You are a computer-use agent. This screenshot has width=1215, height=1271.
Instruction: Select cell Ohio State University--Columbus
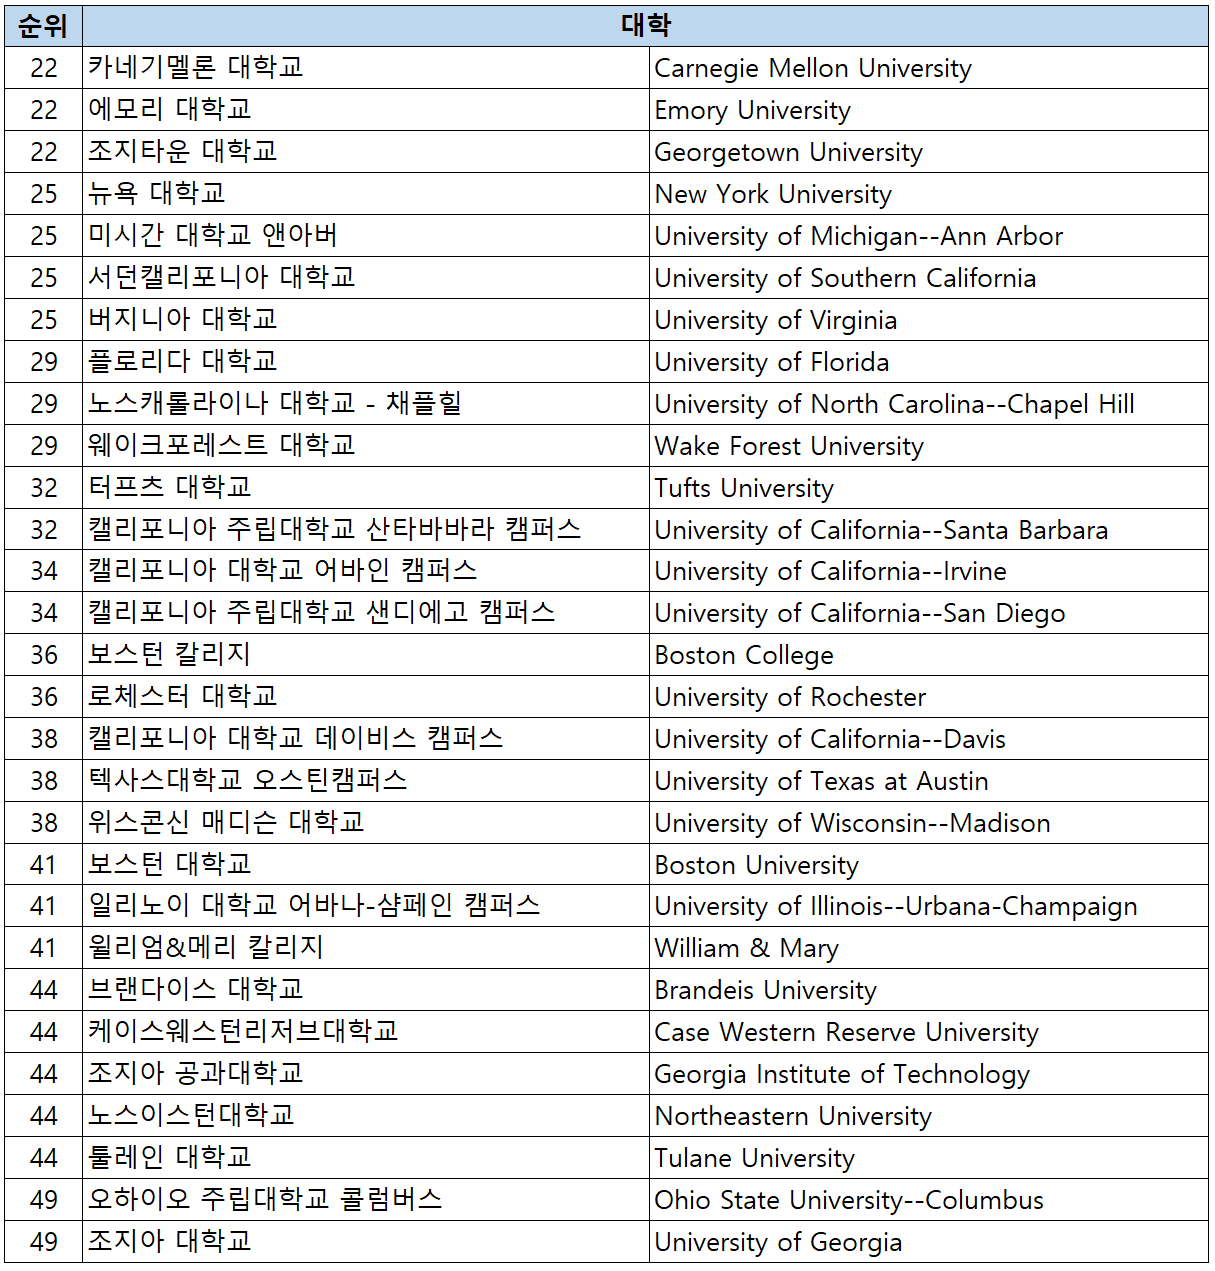929,1200
